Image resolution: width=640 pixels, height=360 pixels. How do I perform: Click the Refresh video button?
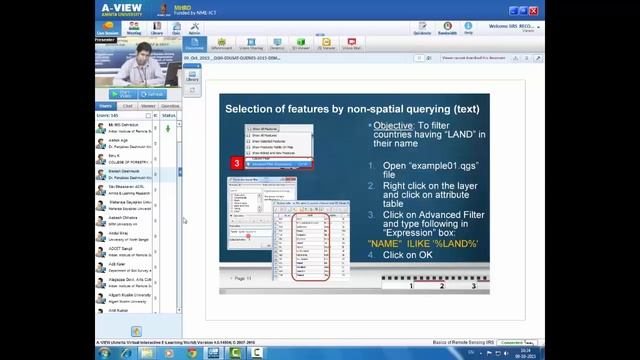[152, 94]
